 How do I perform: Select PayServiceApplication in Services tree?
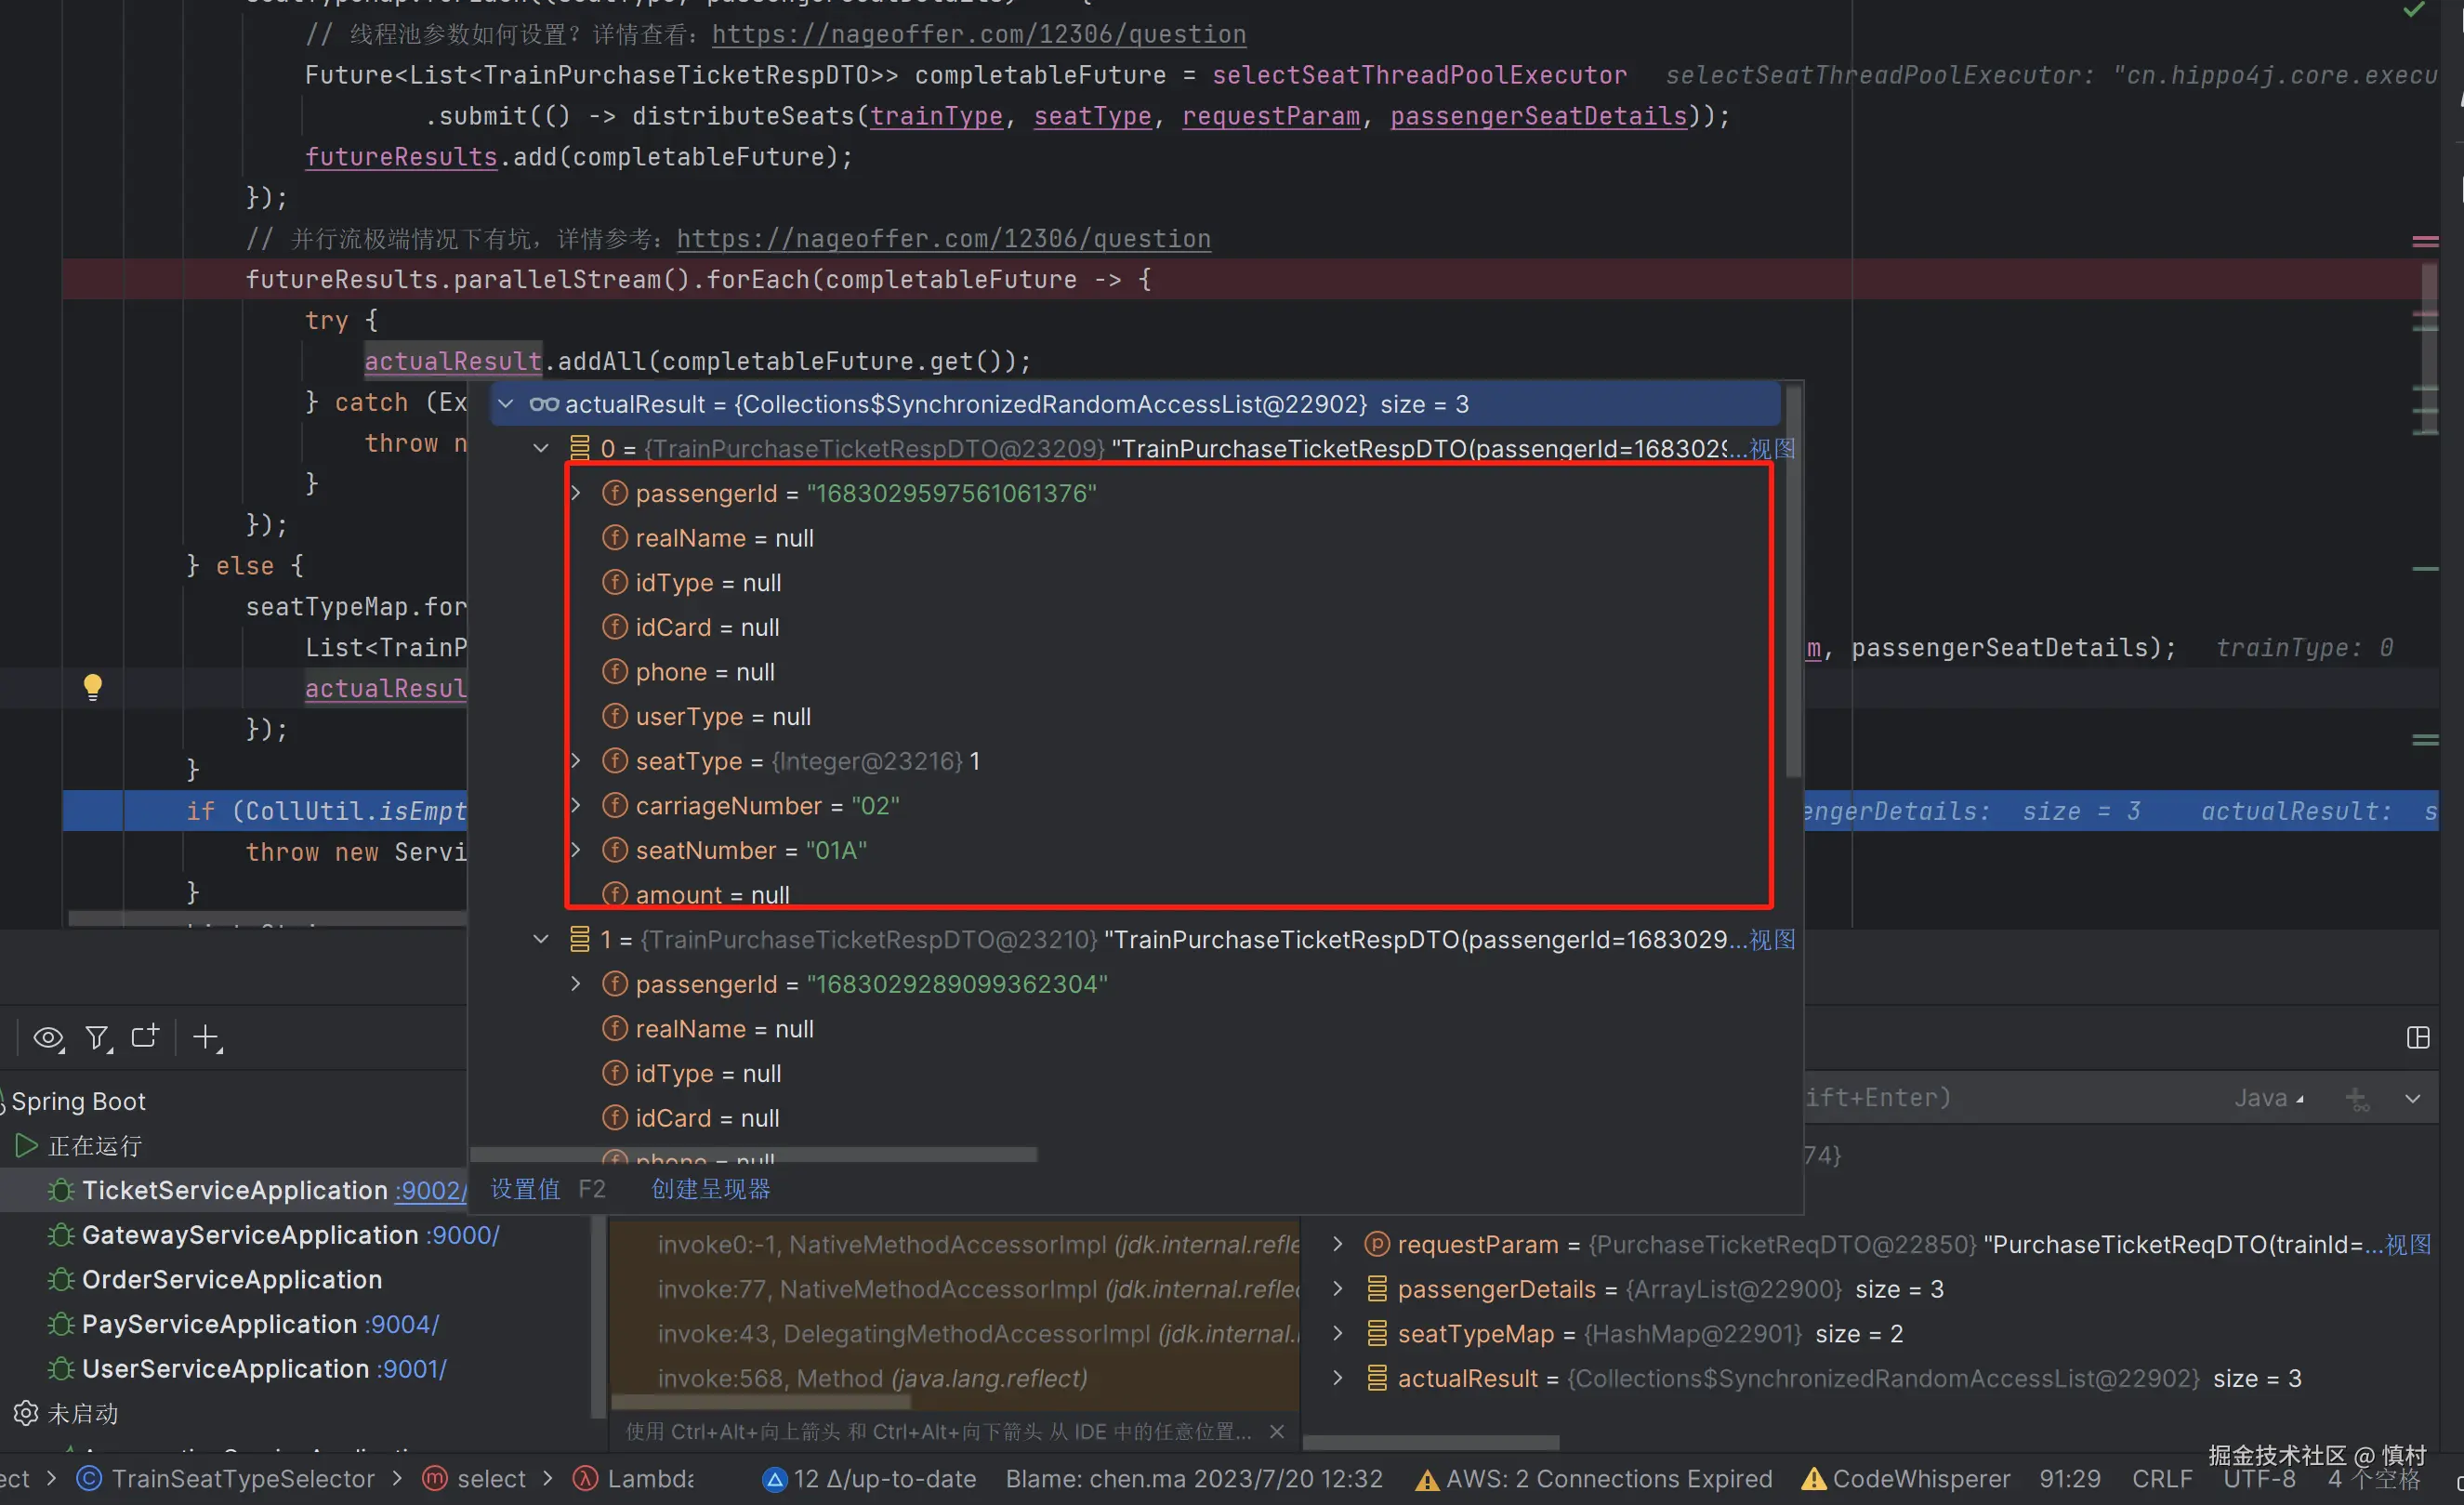coord(219,1324)
